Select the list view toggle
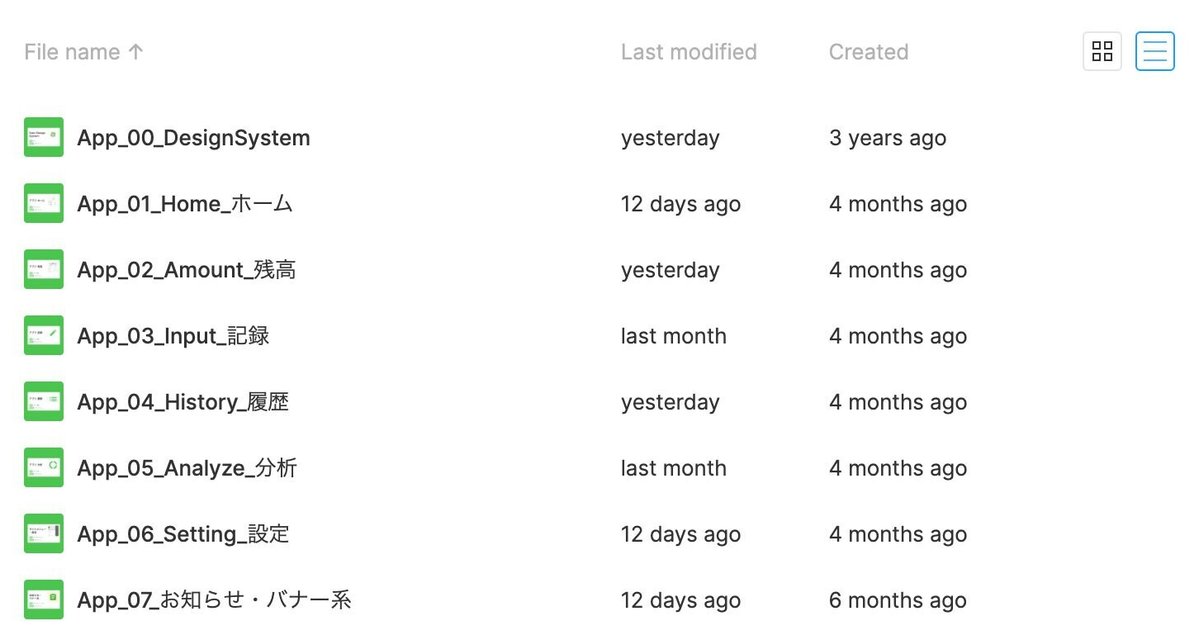Screen dimensions: 1200x635 (1155, 51)
